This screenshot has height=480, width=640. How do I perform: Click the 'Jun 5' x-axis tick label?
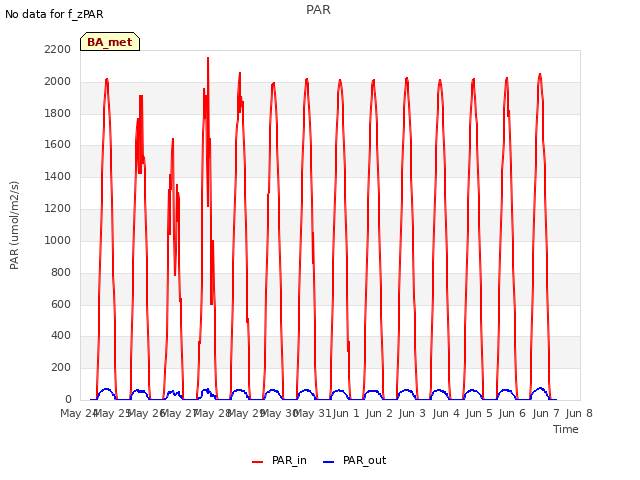479,413
